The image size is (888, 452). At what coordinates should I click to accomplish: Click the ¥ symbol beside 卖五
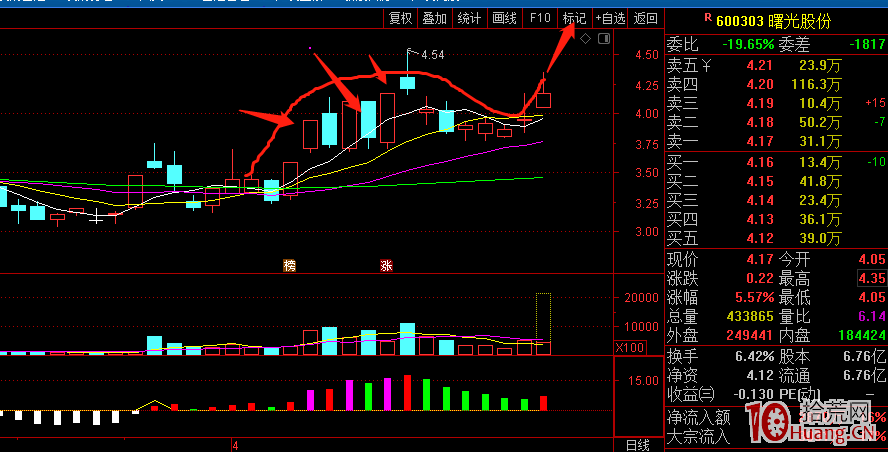[706, 66]
